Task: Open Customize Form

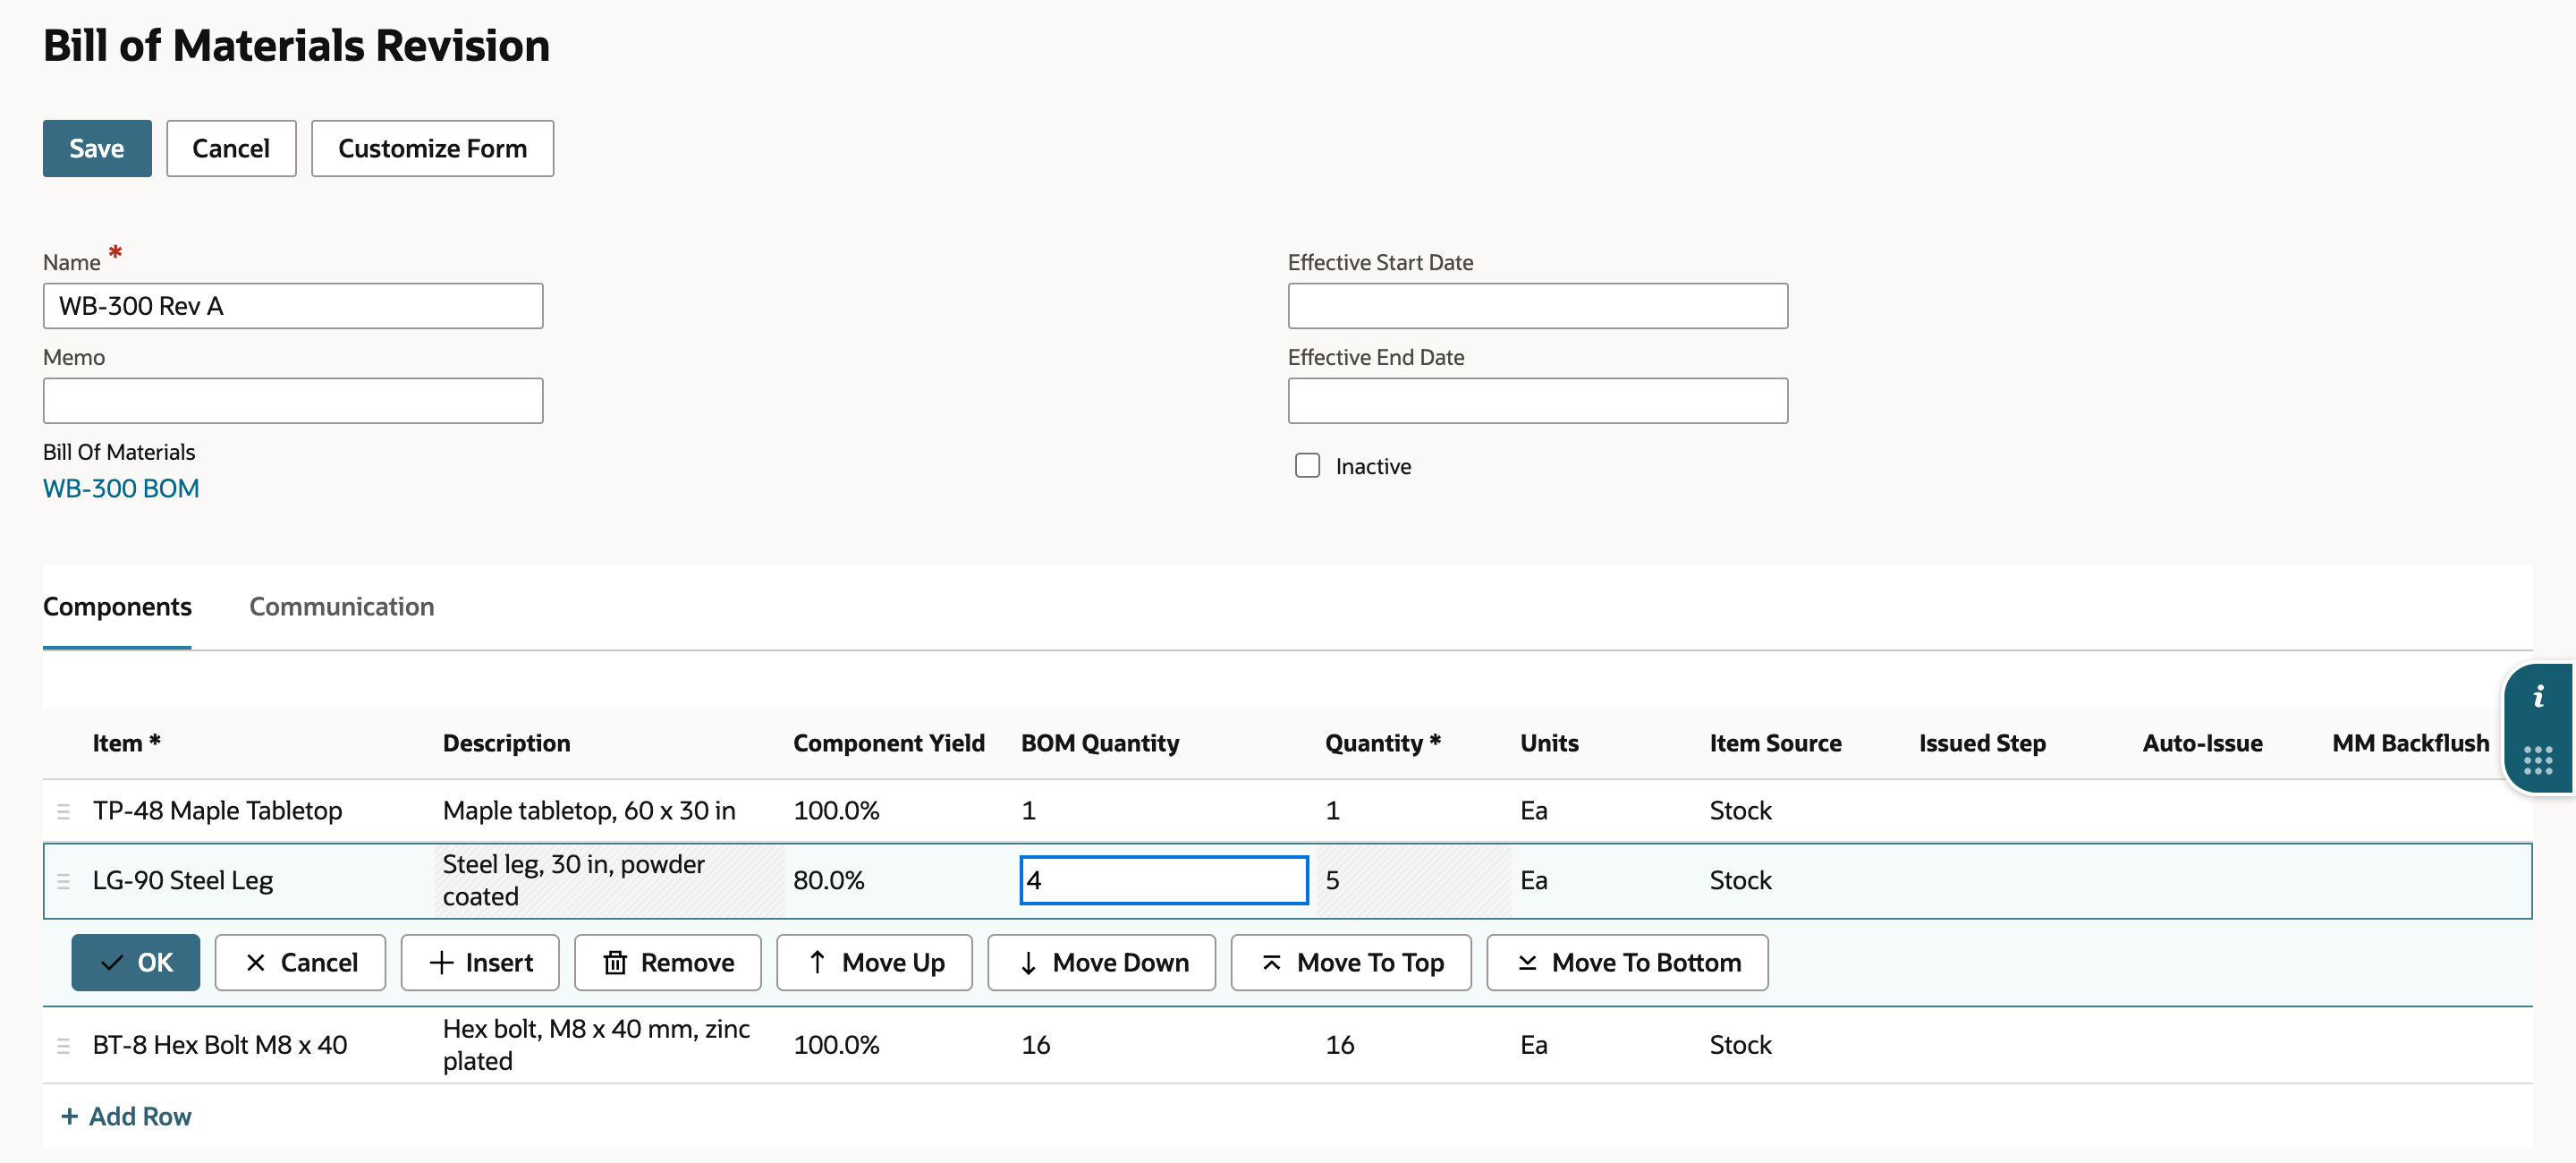Action: tap(432, 148)
